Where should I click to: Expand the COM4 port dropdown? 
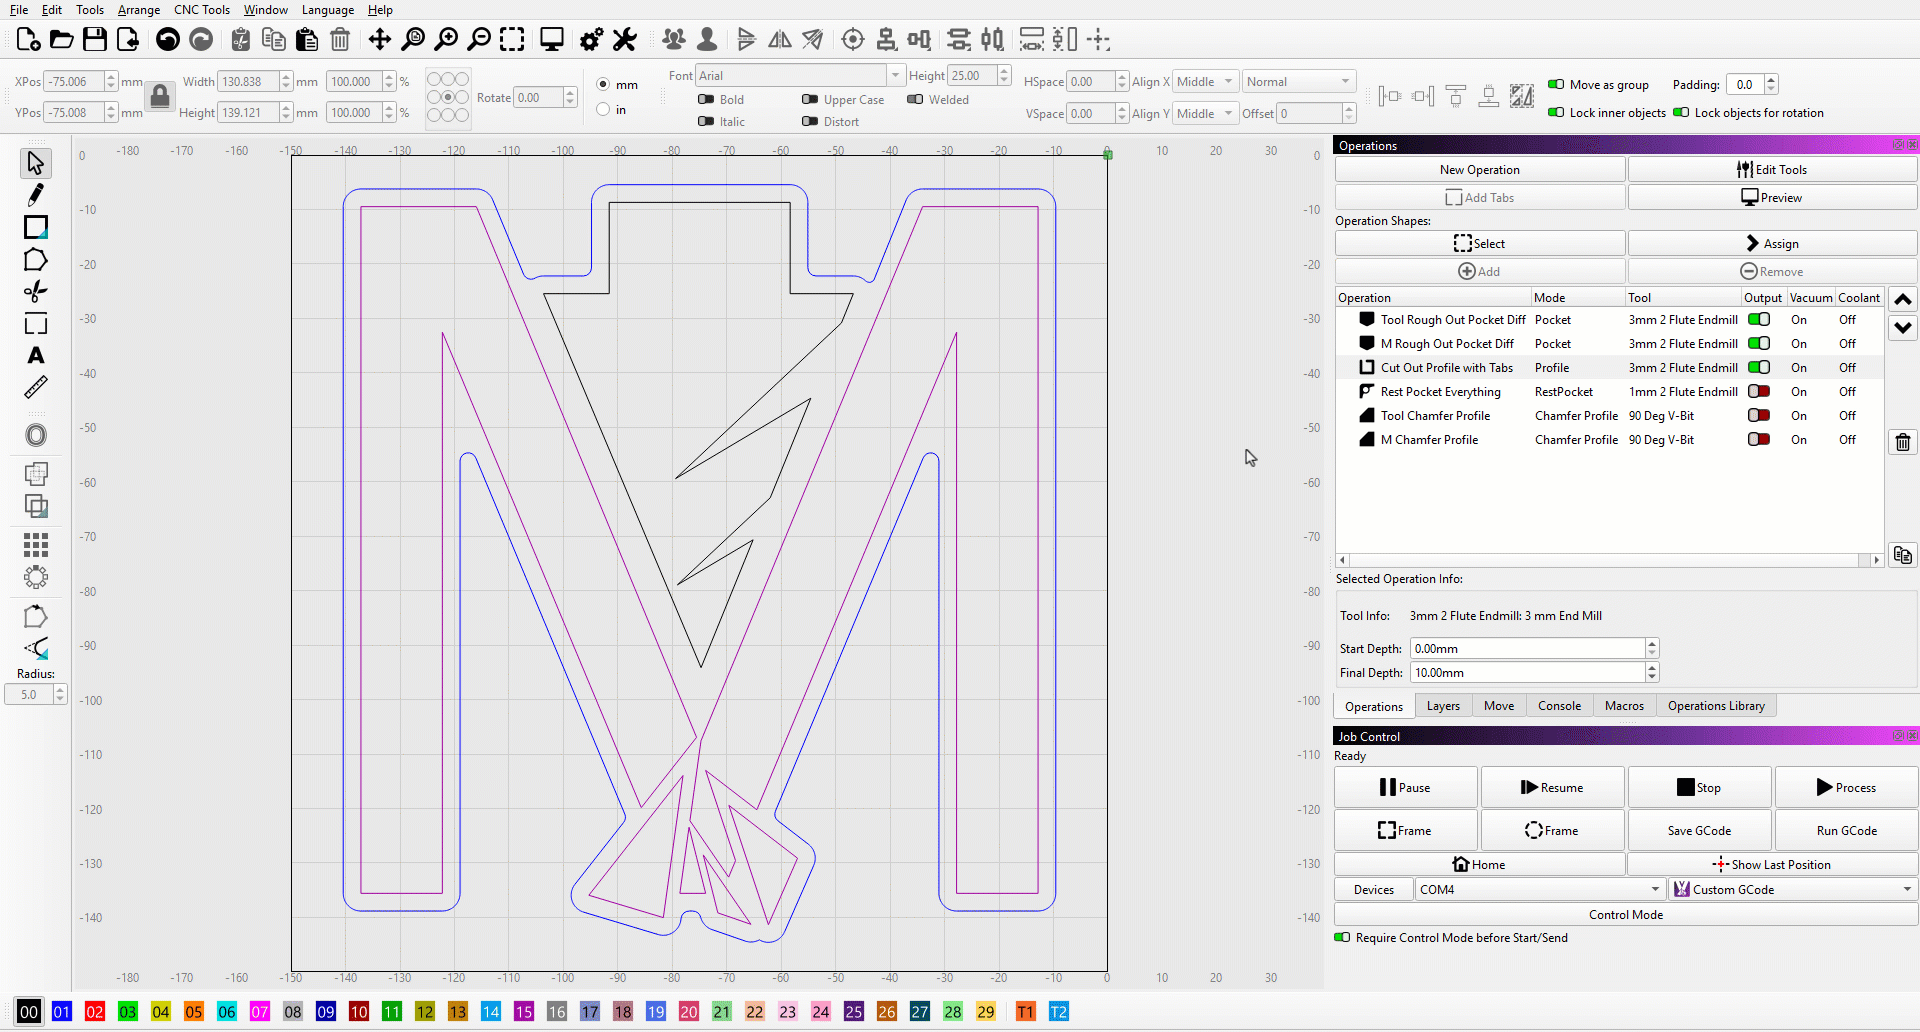coord(1539,890)
